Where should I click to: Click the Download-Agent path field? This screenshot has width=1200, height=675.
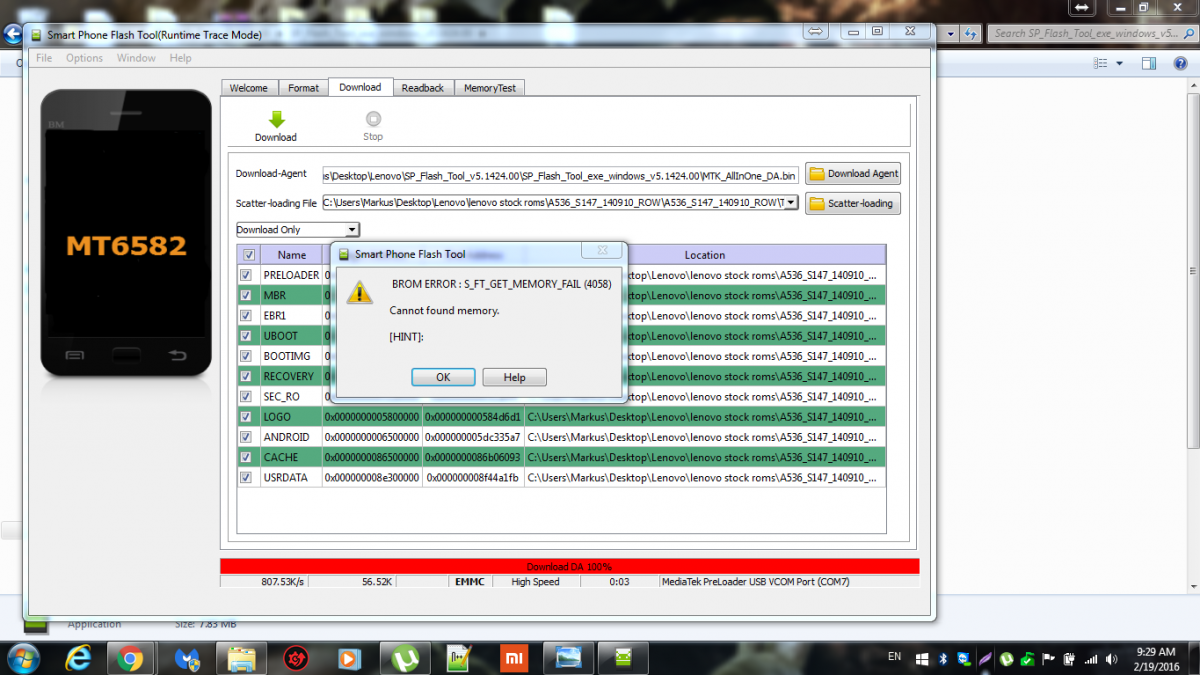tap(560, 174)
